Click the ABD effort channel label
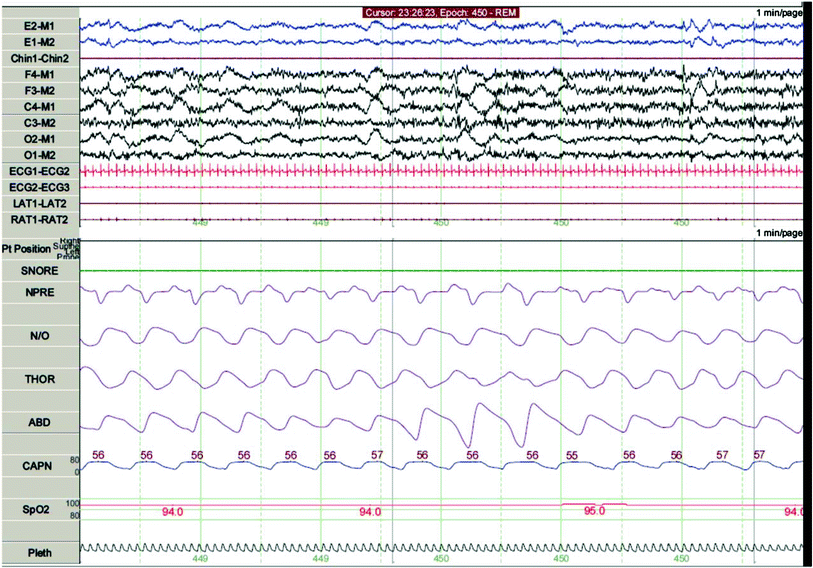813x568 pixels. (39, 422)
